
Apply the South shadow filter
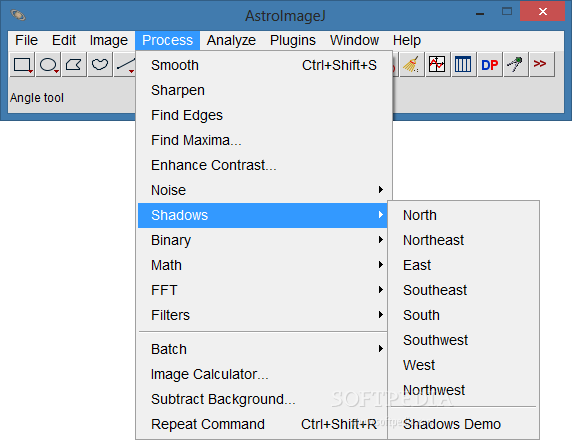pos(463,315)
